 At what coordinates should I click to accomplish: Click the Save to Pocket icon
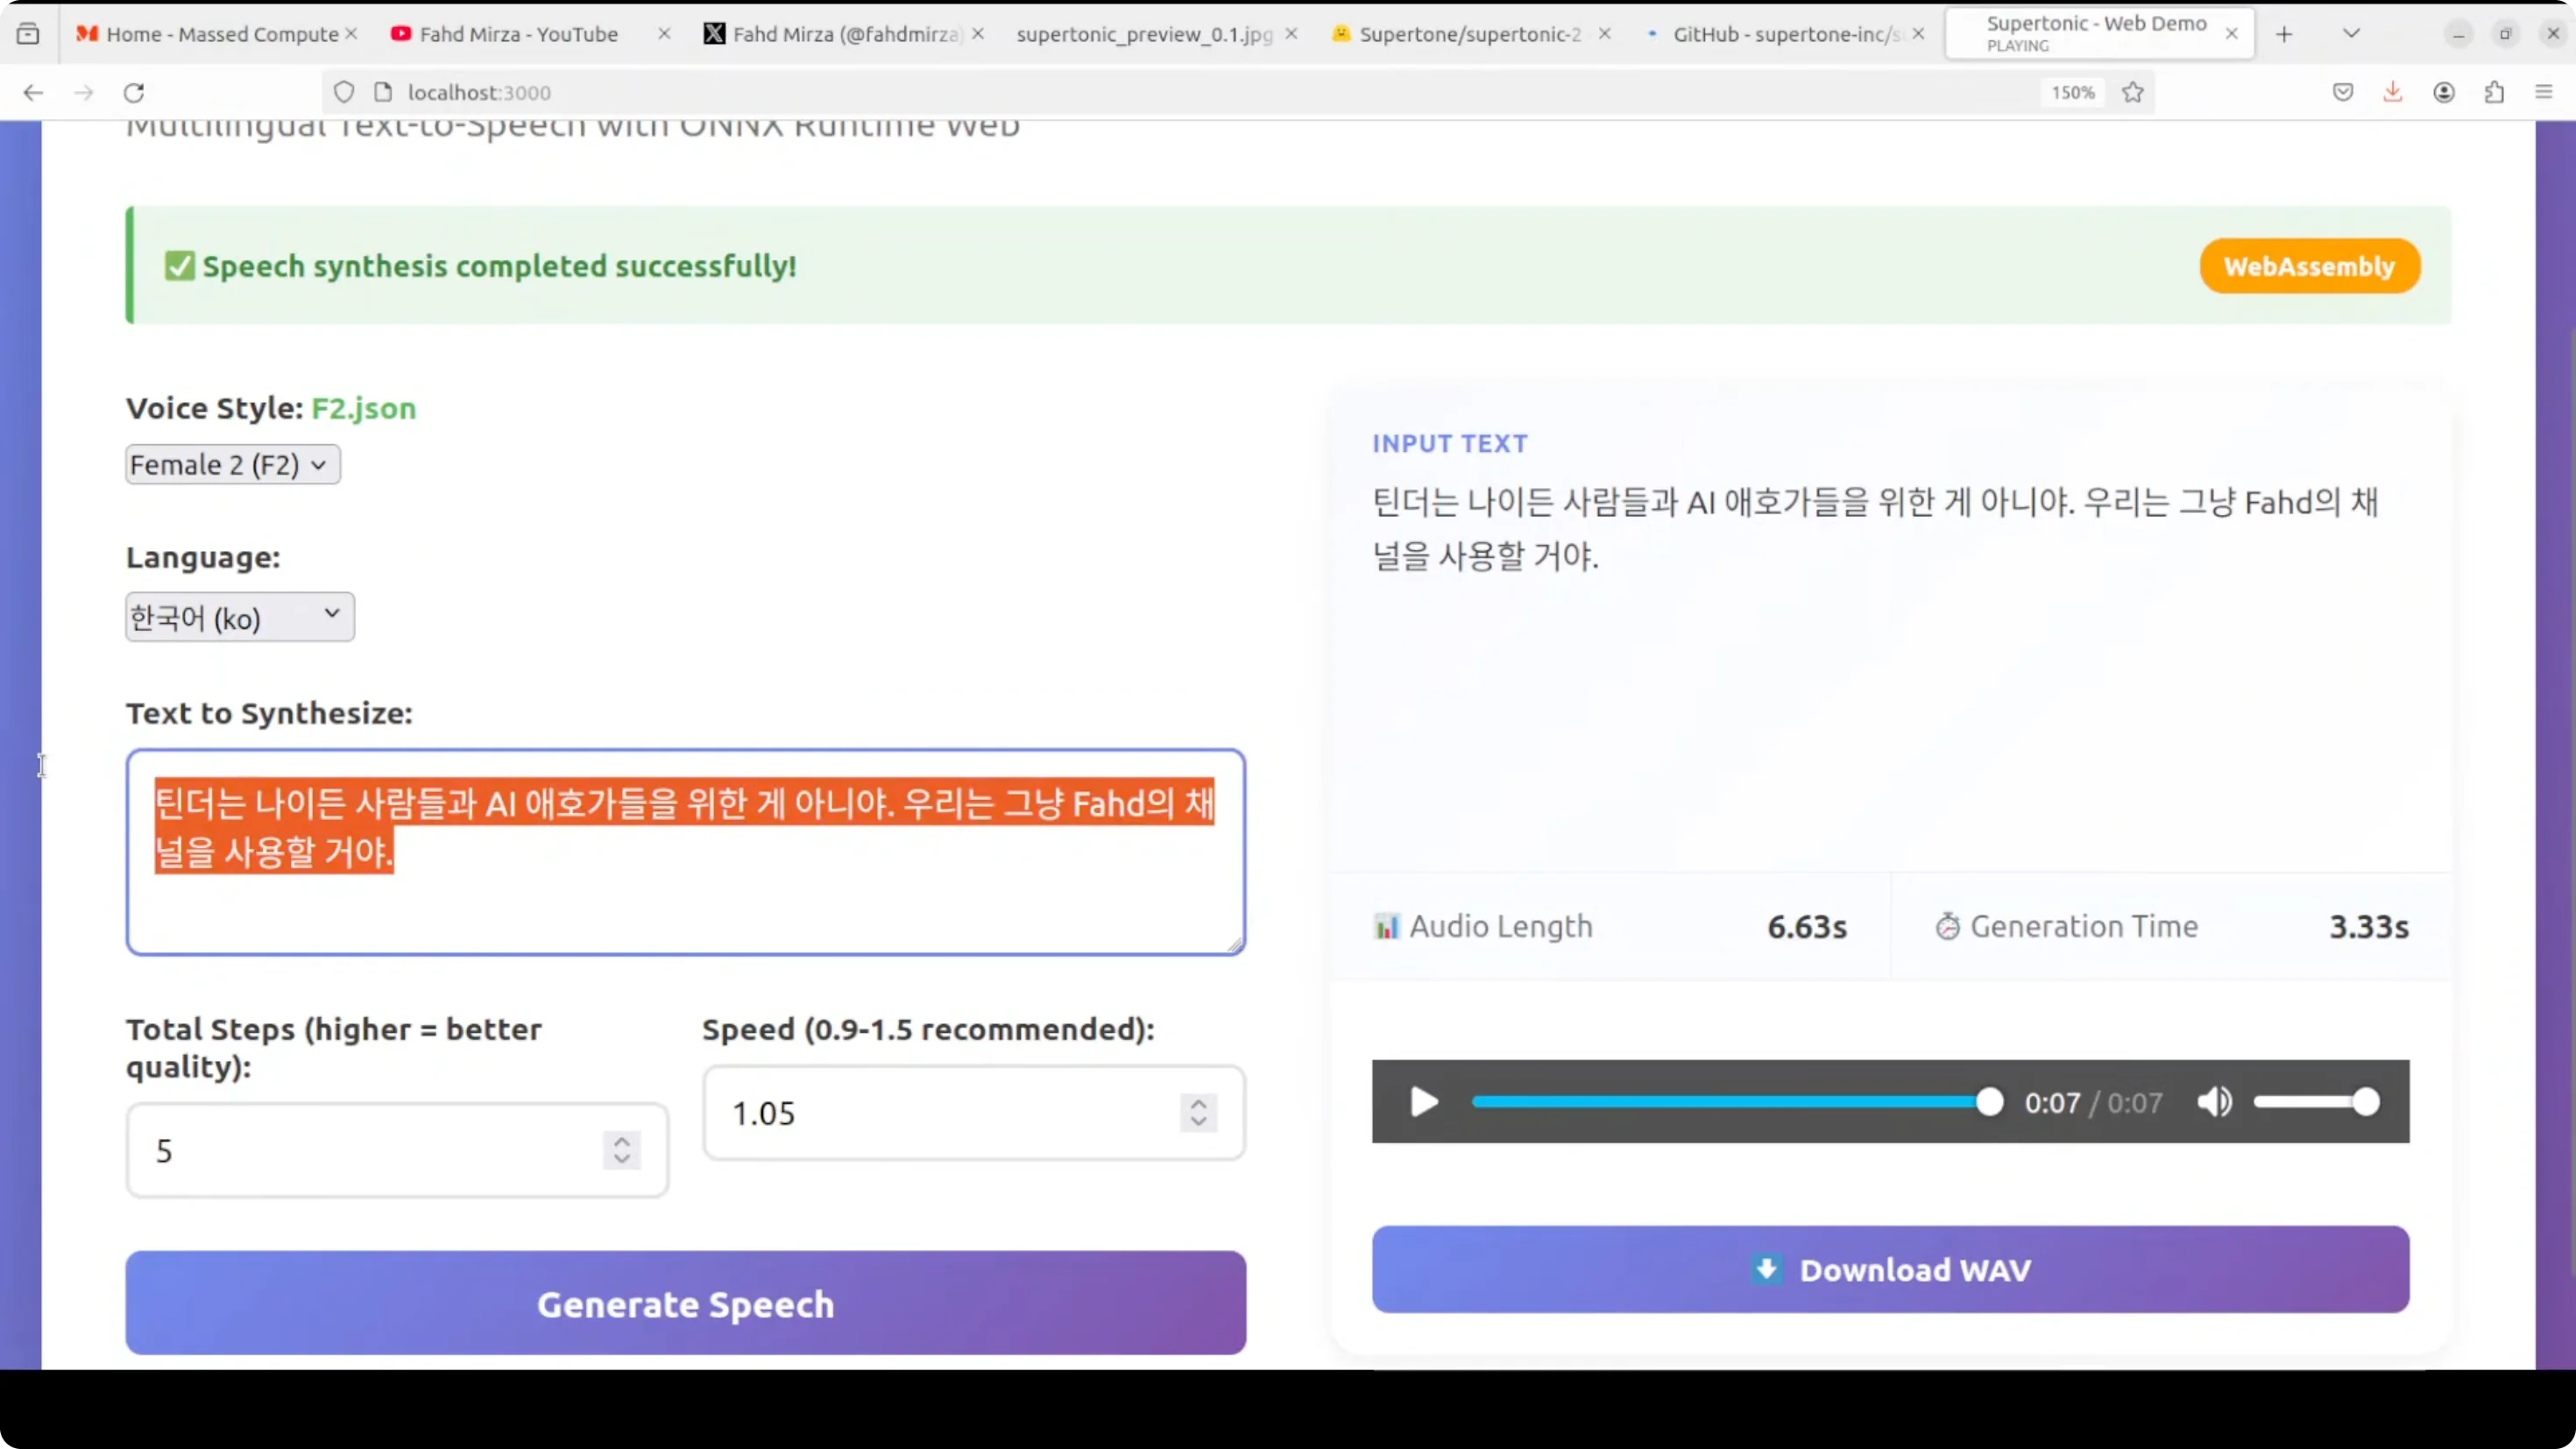[2343, 93]
